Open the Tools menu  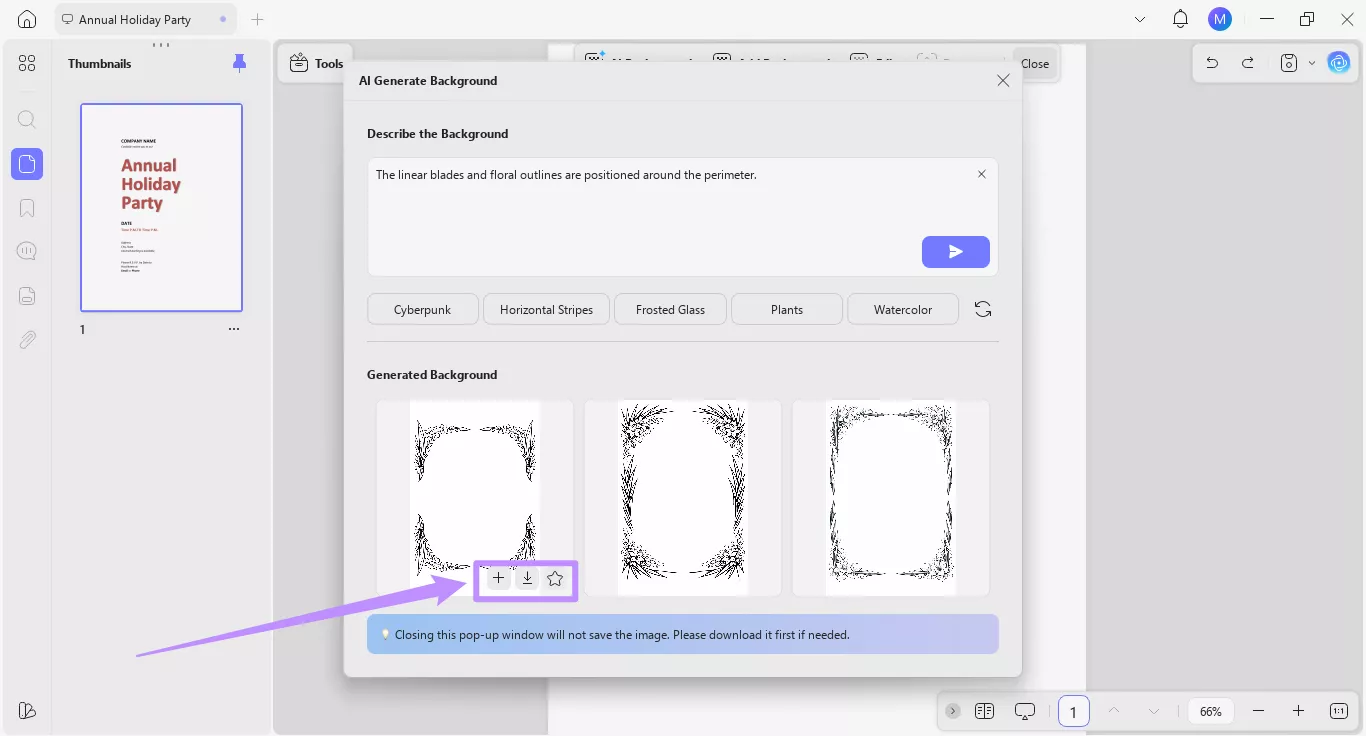click(316, 62)
